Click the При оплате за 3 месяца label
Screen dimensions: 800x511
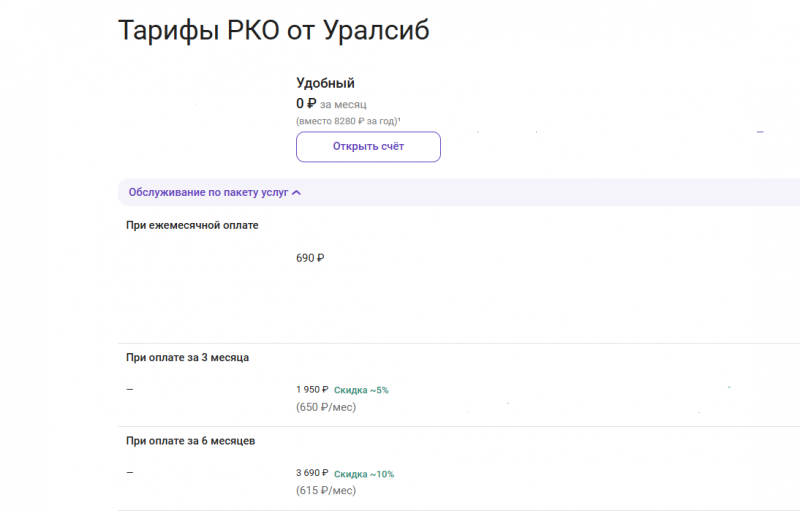pos(188,357)
